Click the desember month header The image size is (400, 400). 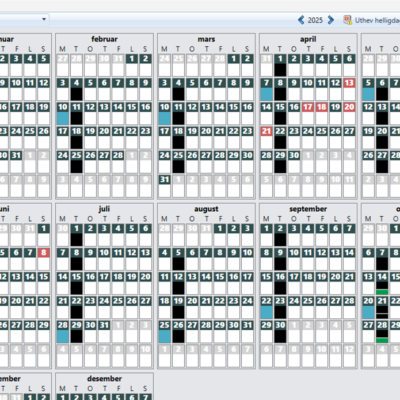point(104,379)
